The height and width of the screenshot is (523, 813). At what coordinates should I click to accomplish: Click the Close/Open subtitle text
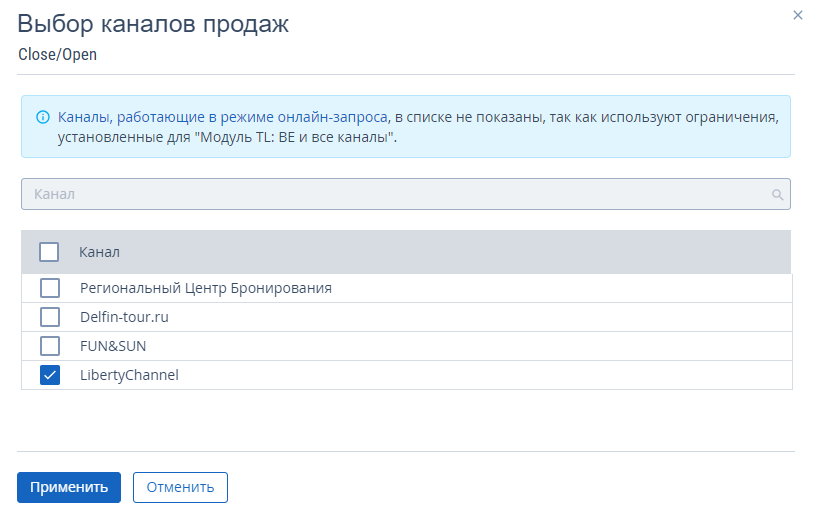57,55
